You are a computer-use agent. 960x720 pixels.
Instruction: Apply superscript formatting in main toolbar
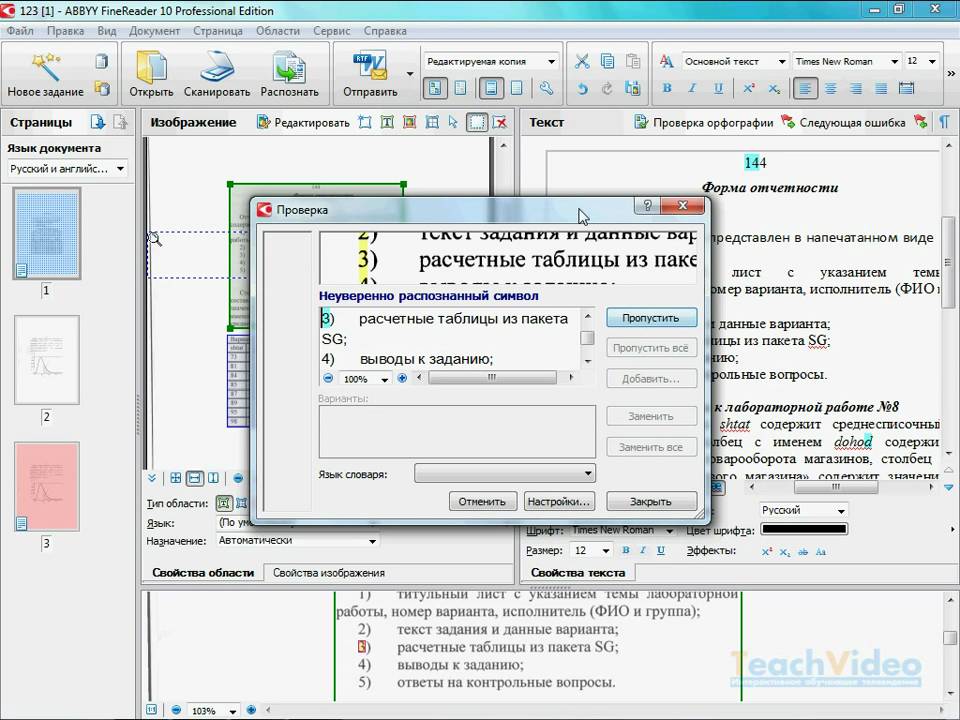[x=748, y=88]
